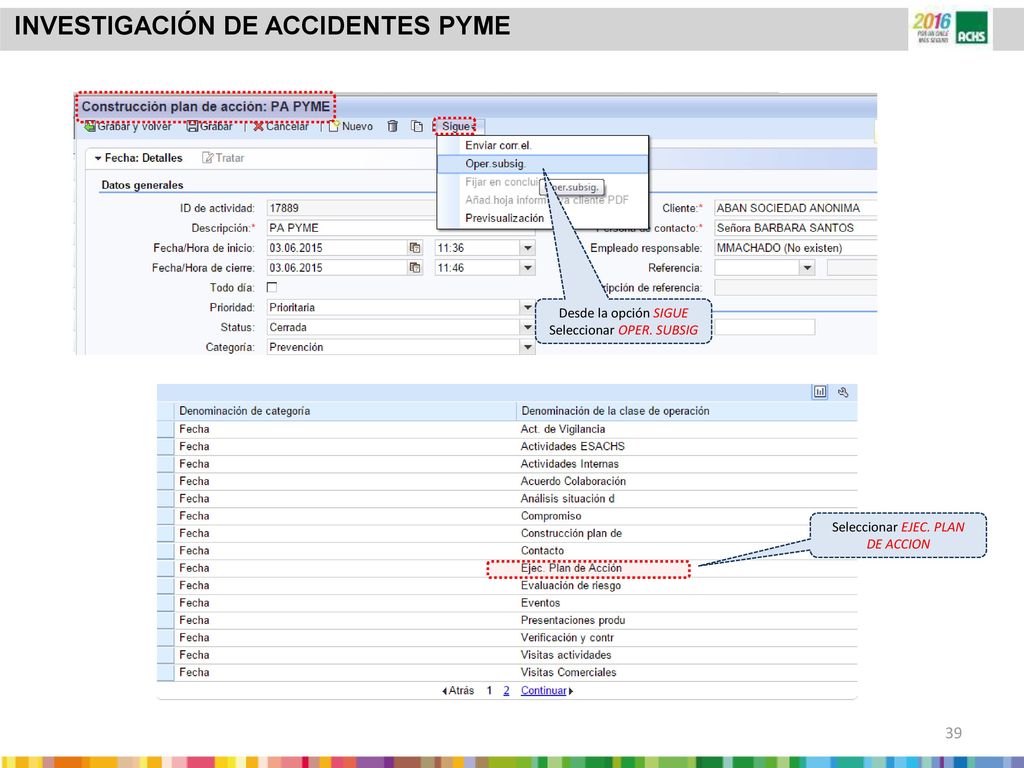The image size is (1024, 768).
Task: Open calendar picker for Fecha/Hora de inicio
Action: (415, 248)
